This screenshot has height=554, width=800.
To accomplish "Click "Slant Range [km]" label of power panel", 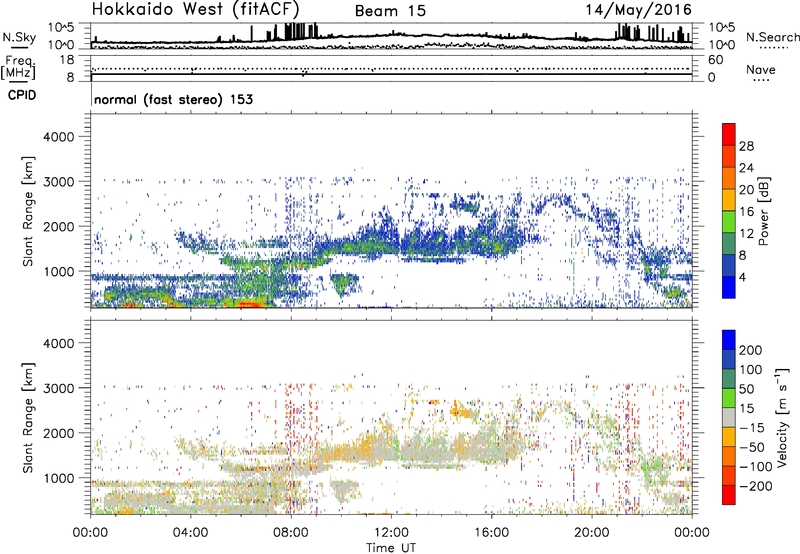I will pyautogui.click(x=28, y=211).
